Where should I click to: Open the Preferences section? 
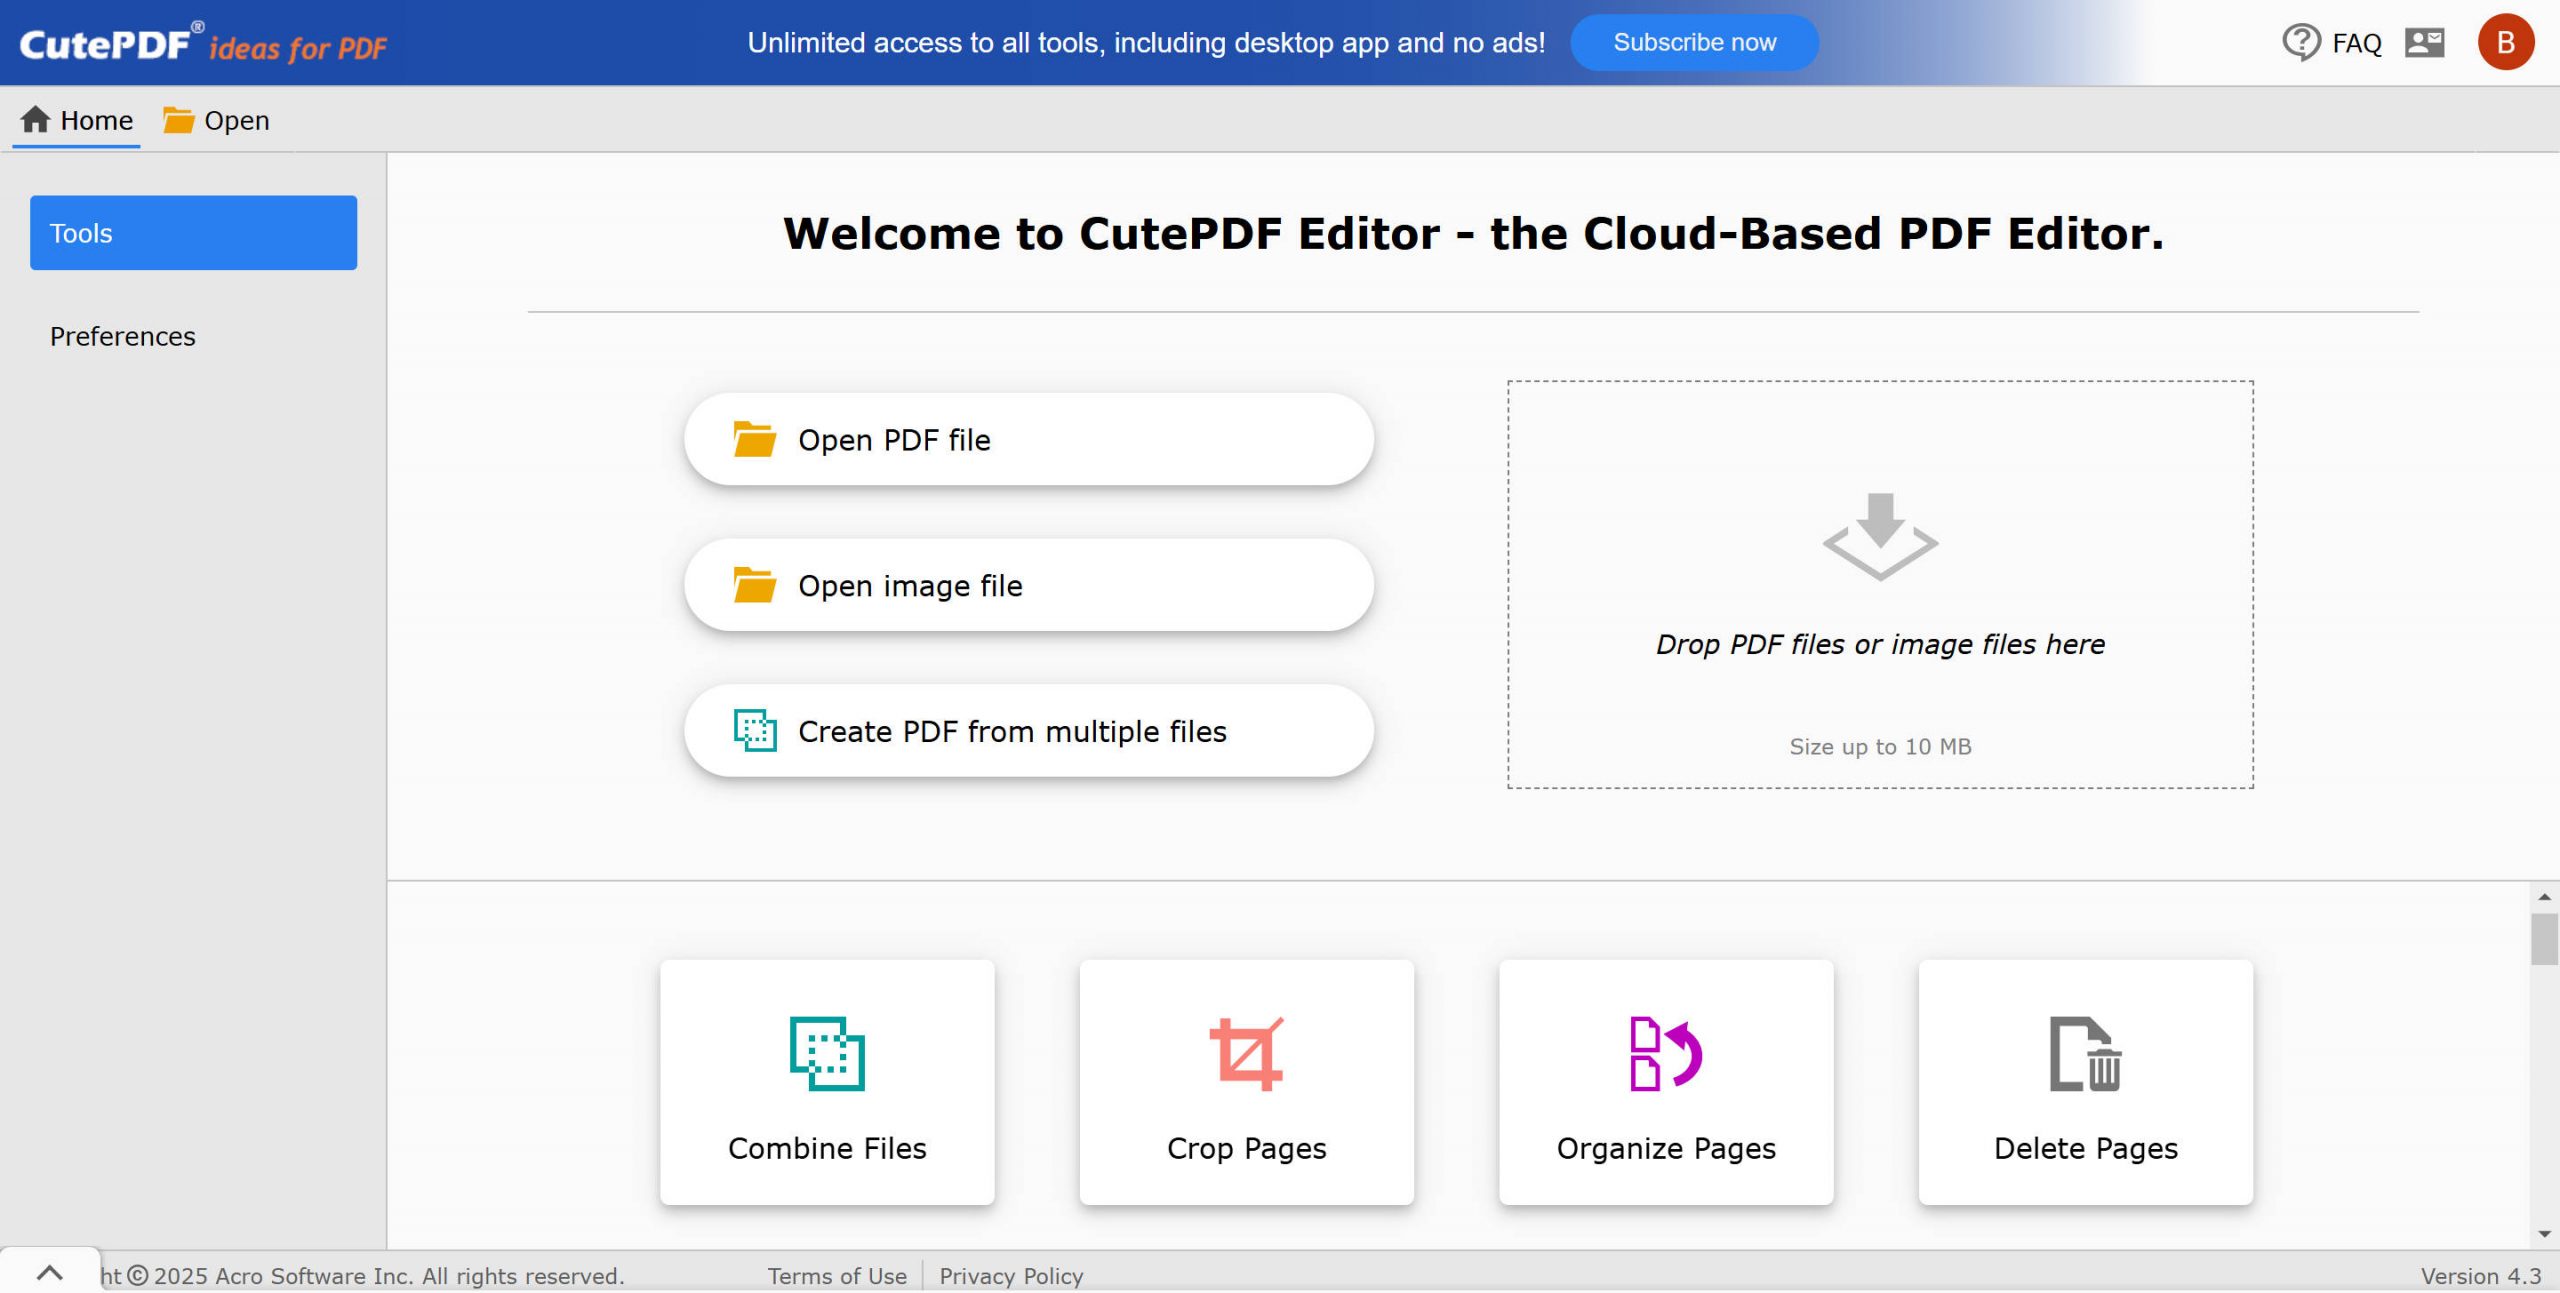pos(122,336)
